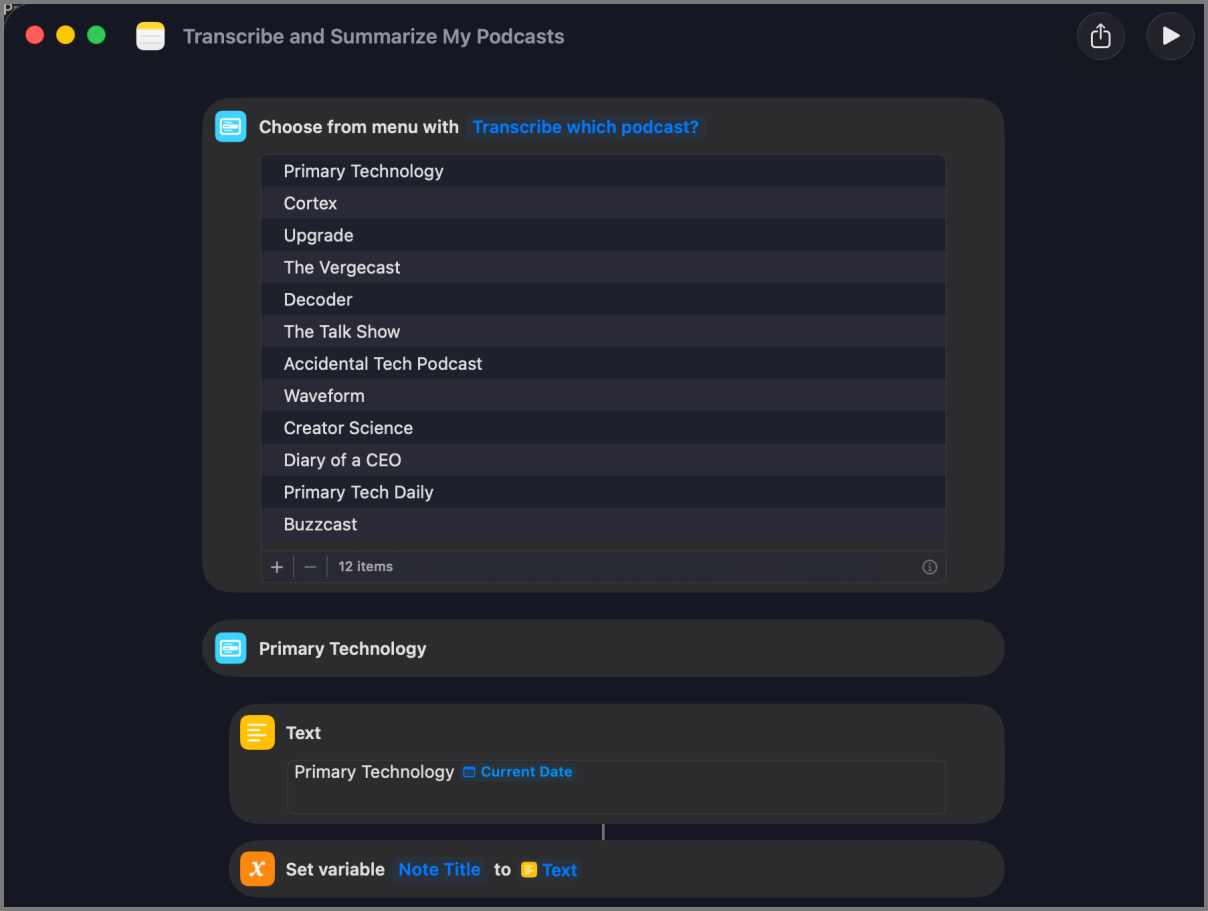Click the Set variable action icon
Viewport: 1208px width, 911px height.
tap(257, 869)
